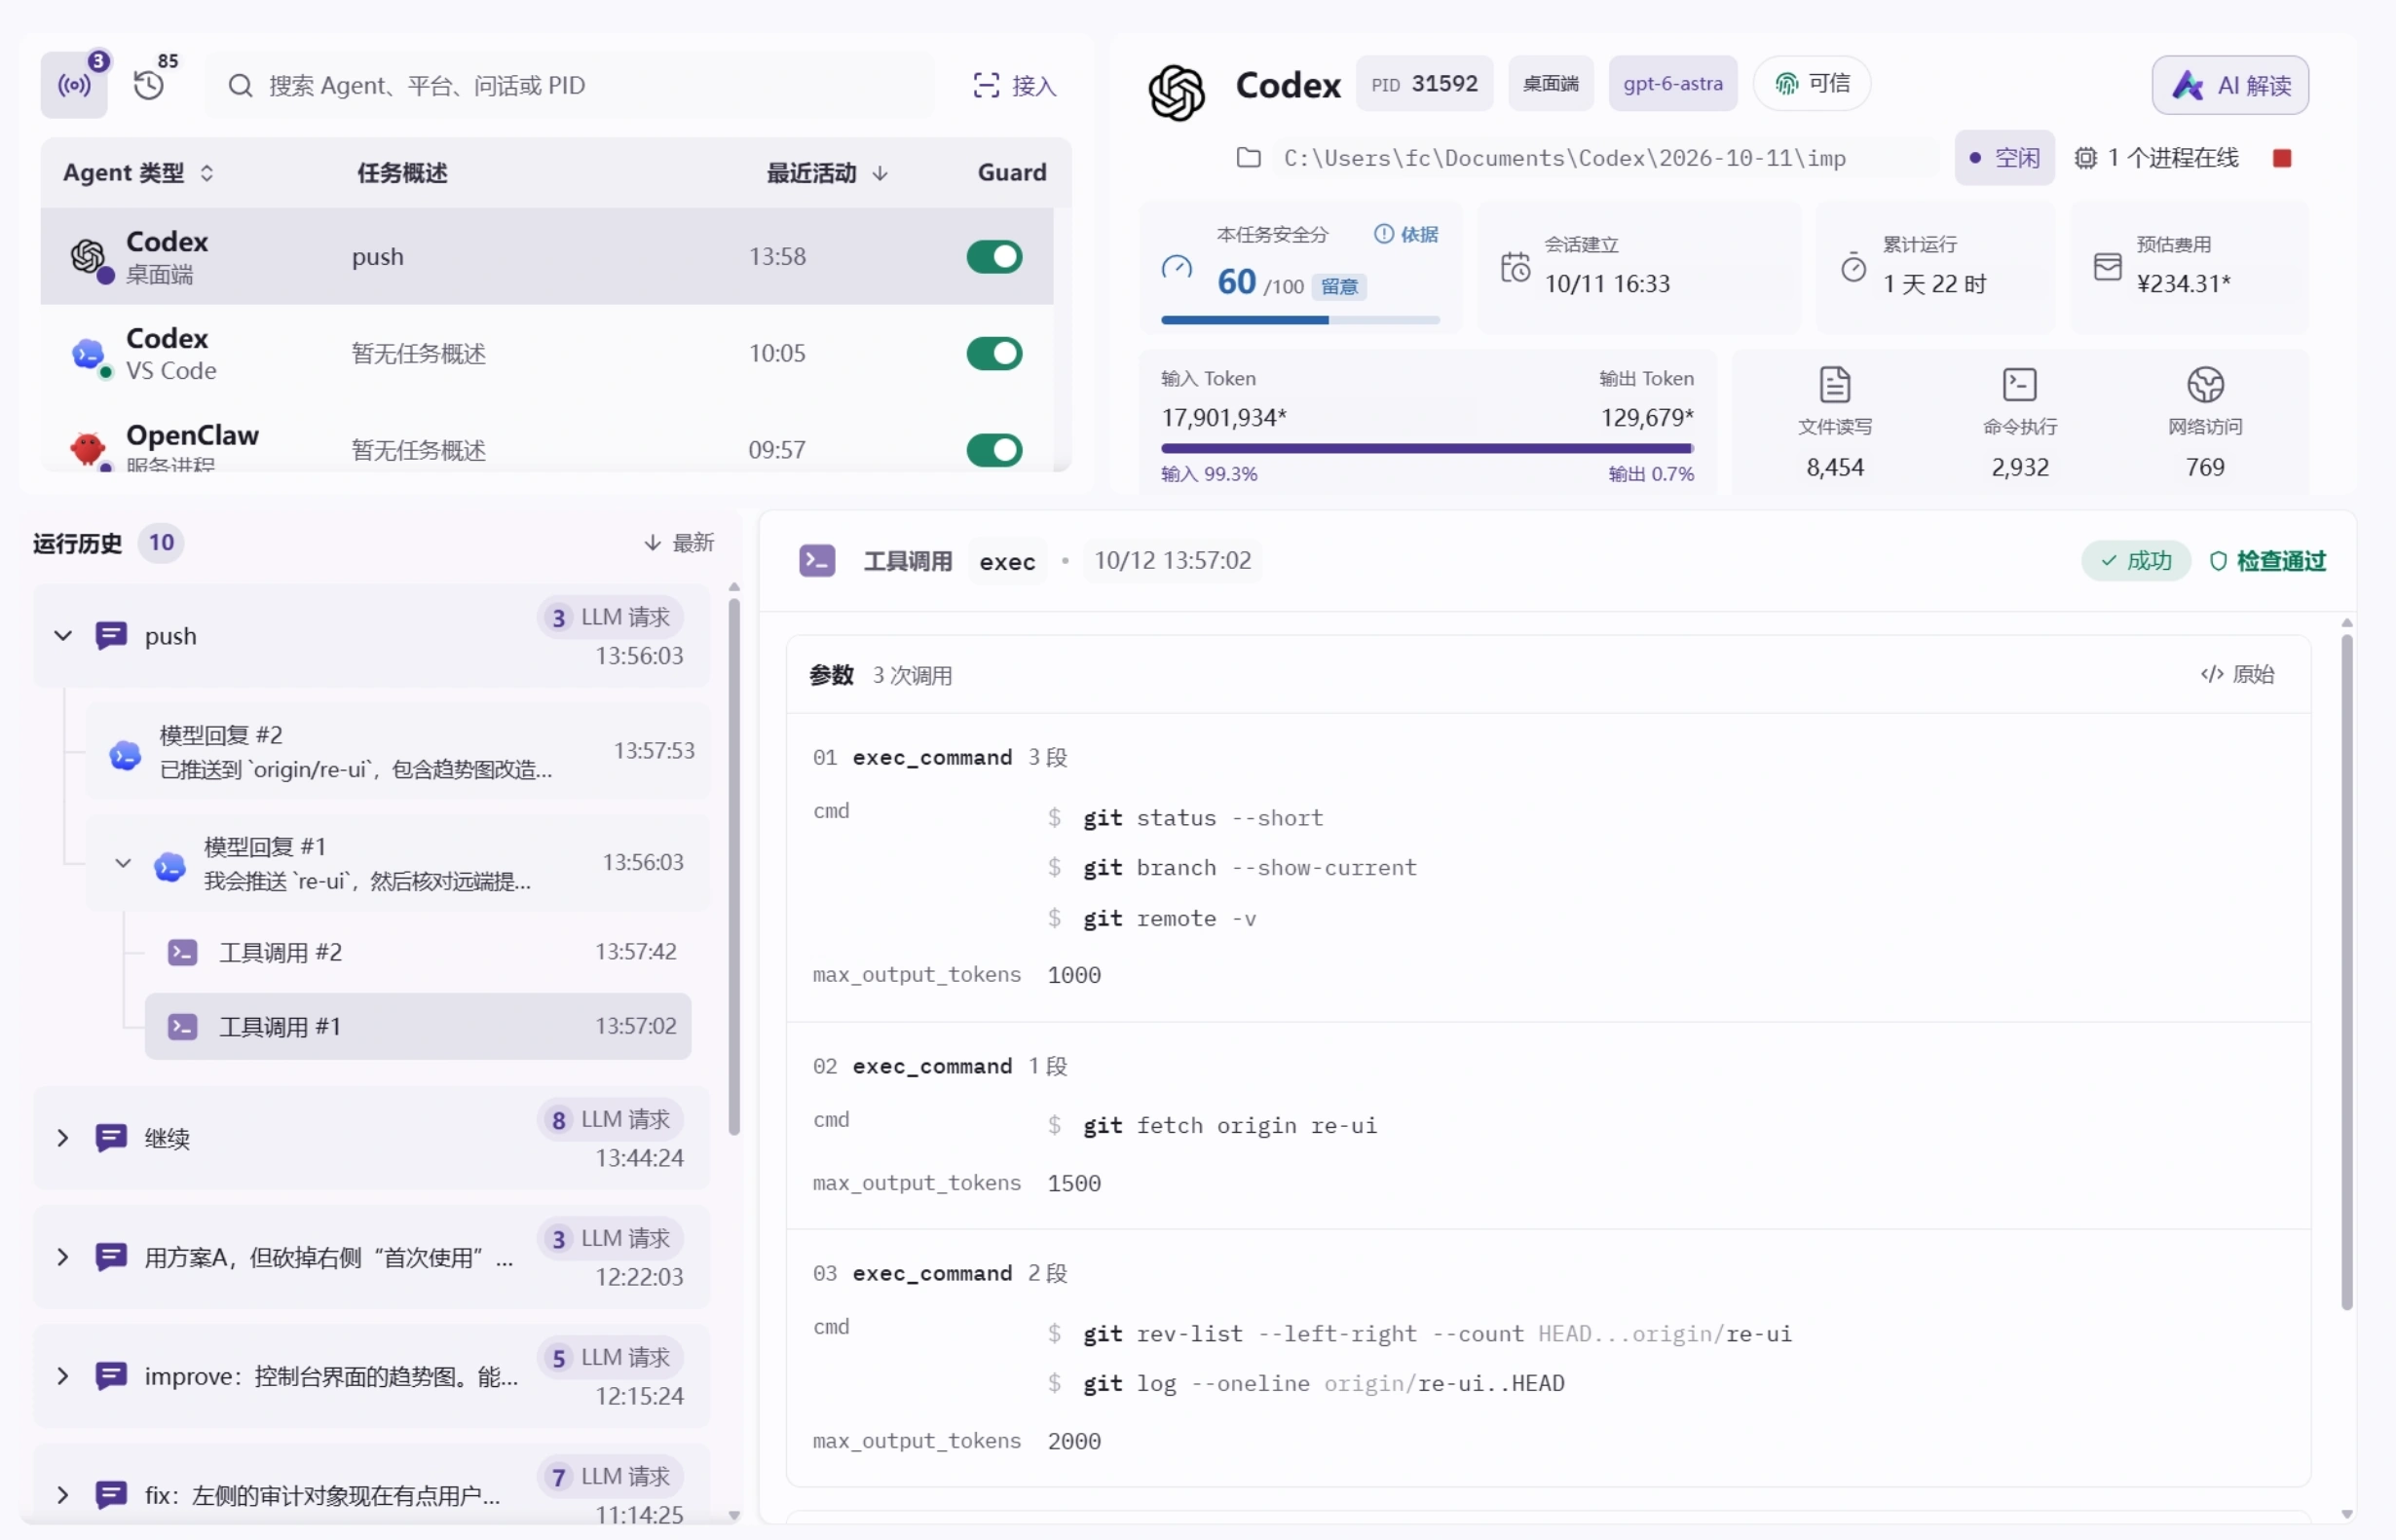Open the history clock icon showing 85
The height and width of the screenshot is (1540, 2396).
click(x=149, y=85)
